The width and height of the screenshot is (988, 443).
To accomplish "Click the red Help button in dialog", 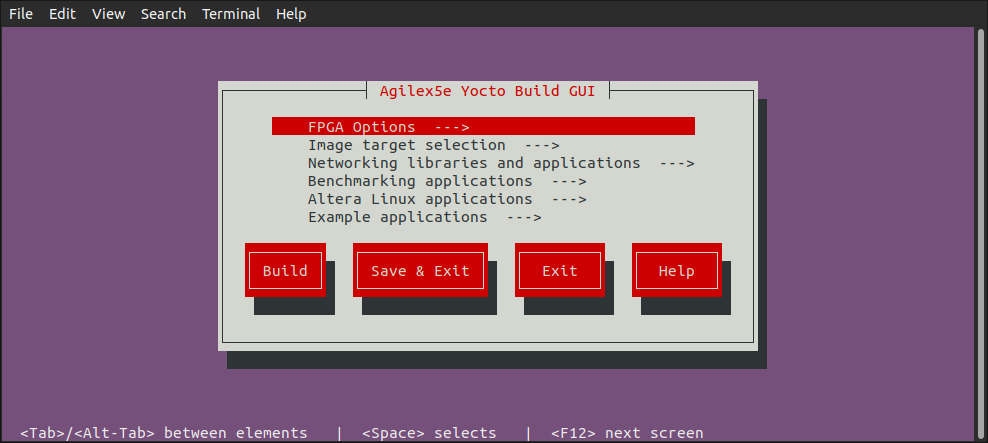I will (677, 270).
